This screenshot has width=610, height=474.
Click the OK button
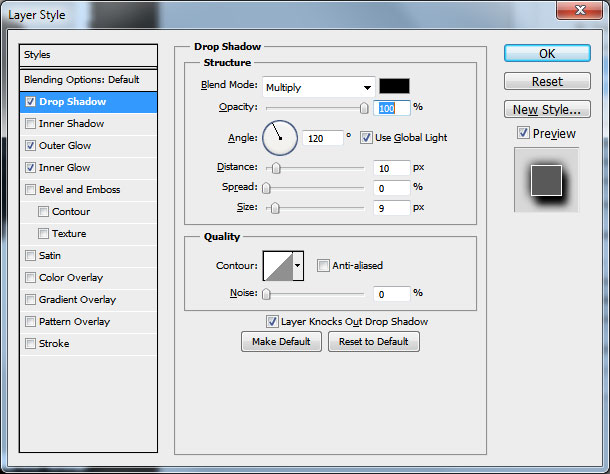(547, 53)
